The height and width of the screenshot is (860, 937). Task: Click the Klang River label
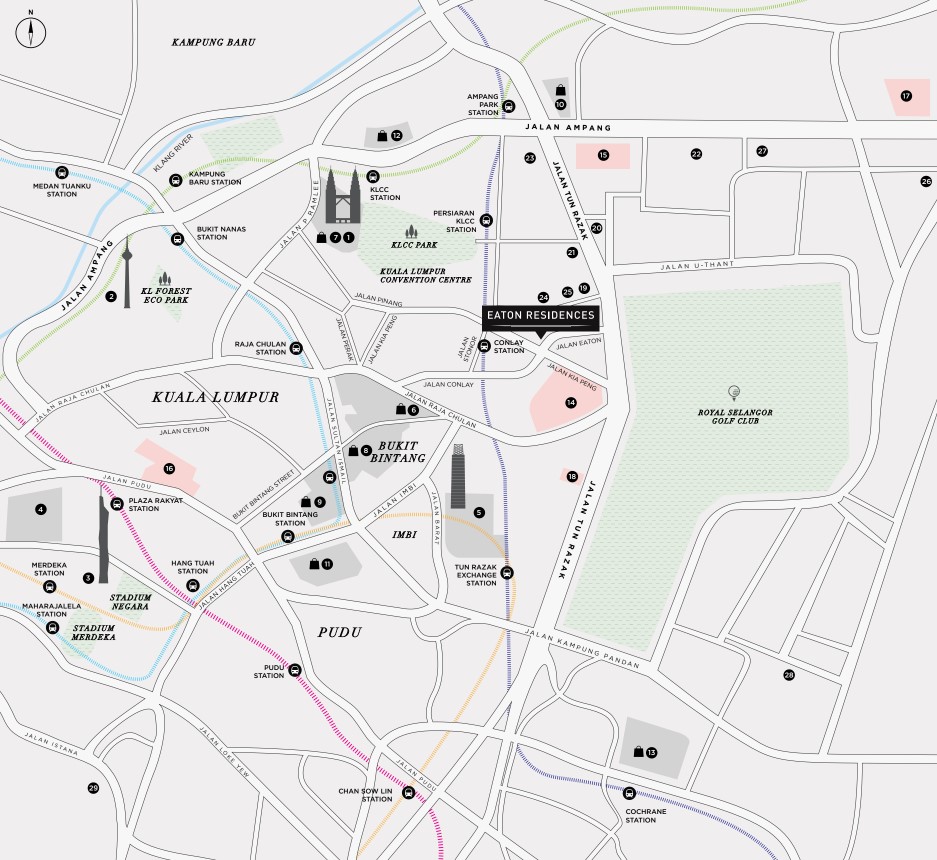point(173,153)
